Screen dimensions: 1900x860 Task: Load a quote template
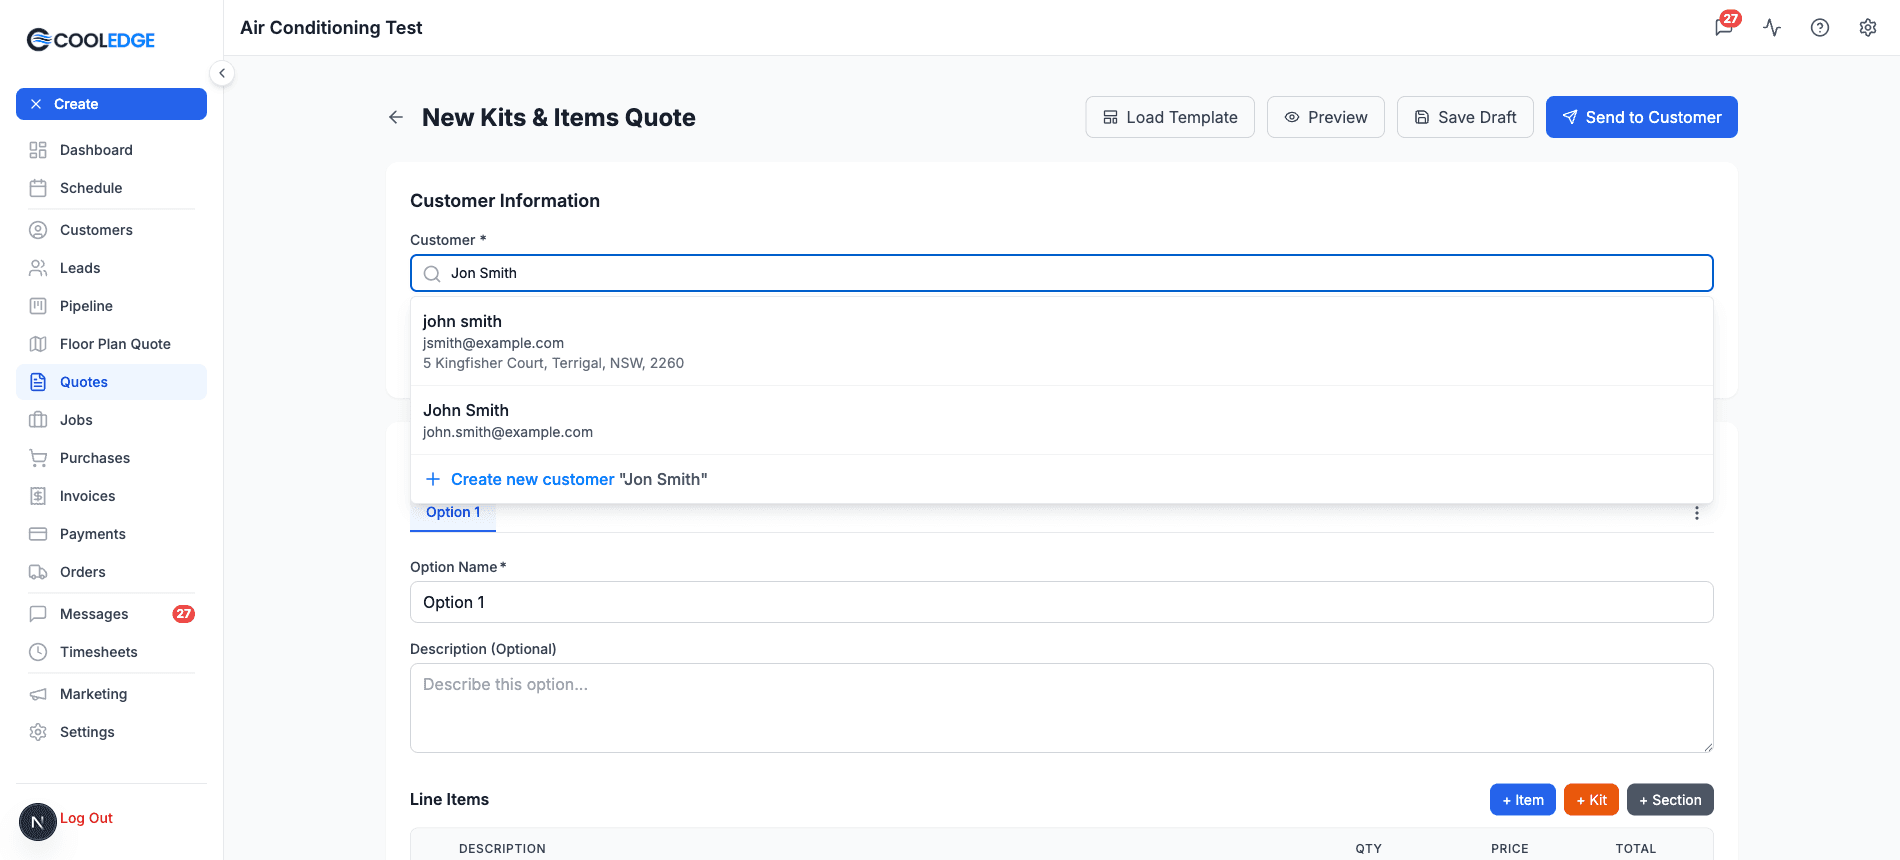(1170, 117)
